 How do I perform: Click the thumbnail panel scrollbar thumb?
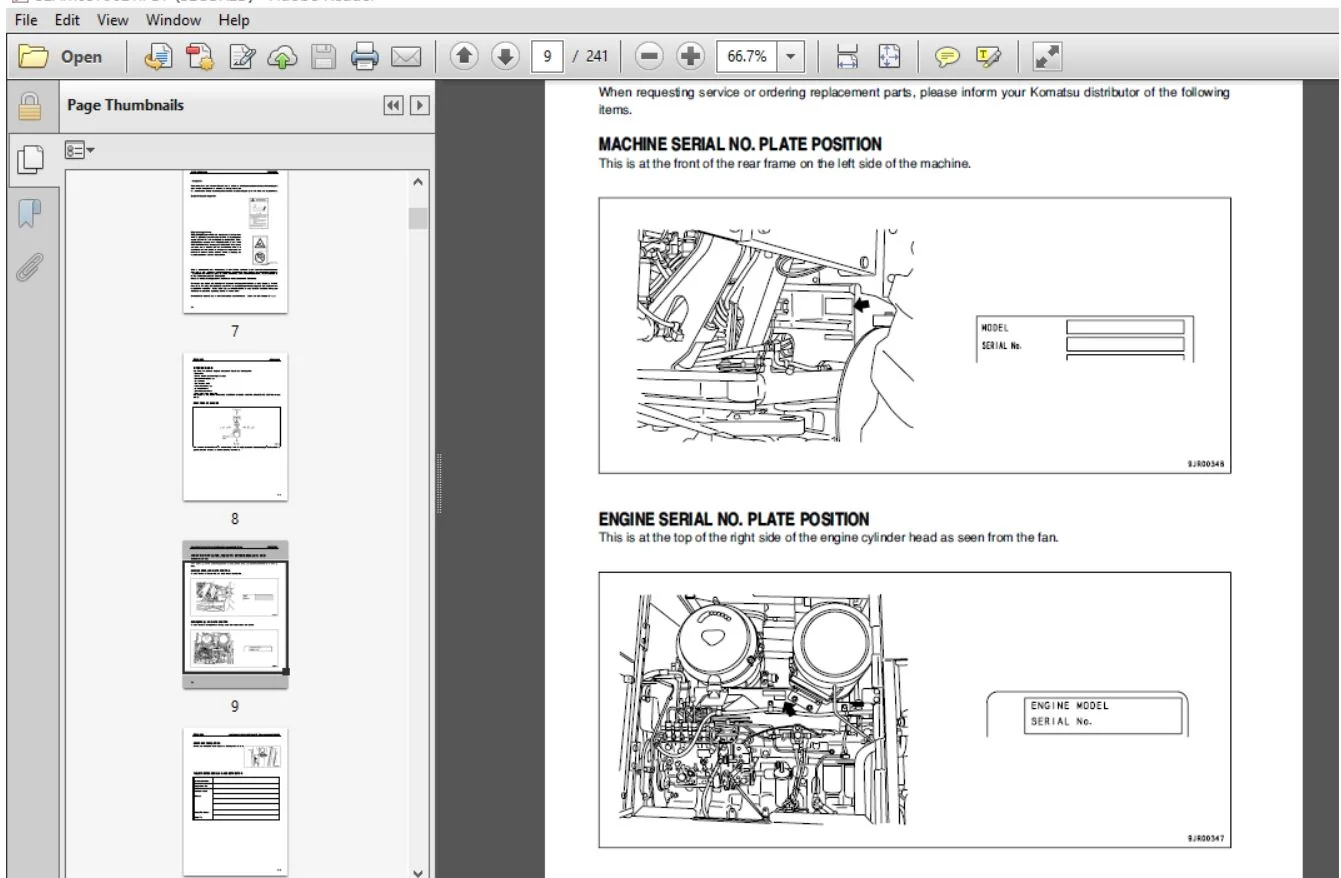pyautogui.click(x=418, y=218)
